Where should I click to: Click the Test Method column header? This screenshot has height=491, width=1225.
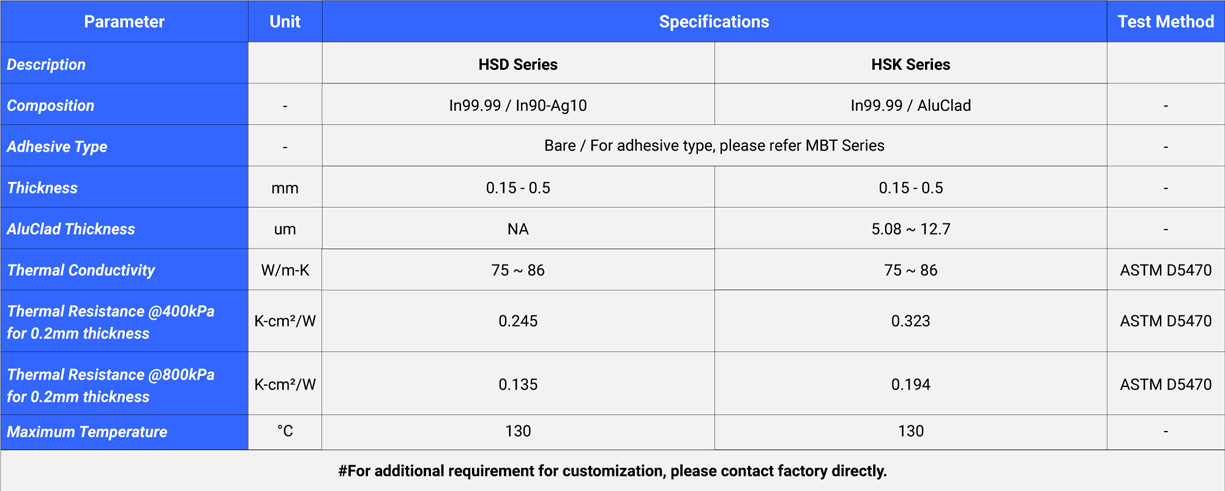click(1165, 21)
